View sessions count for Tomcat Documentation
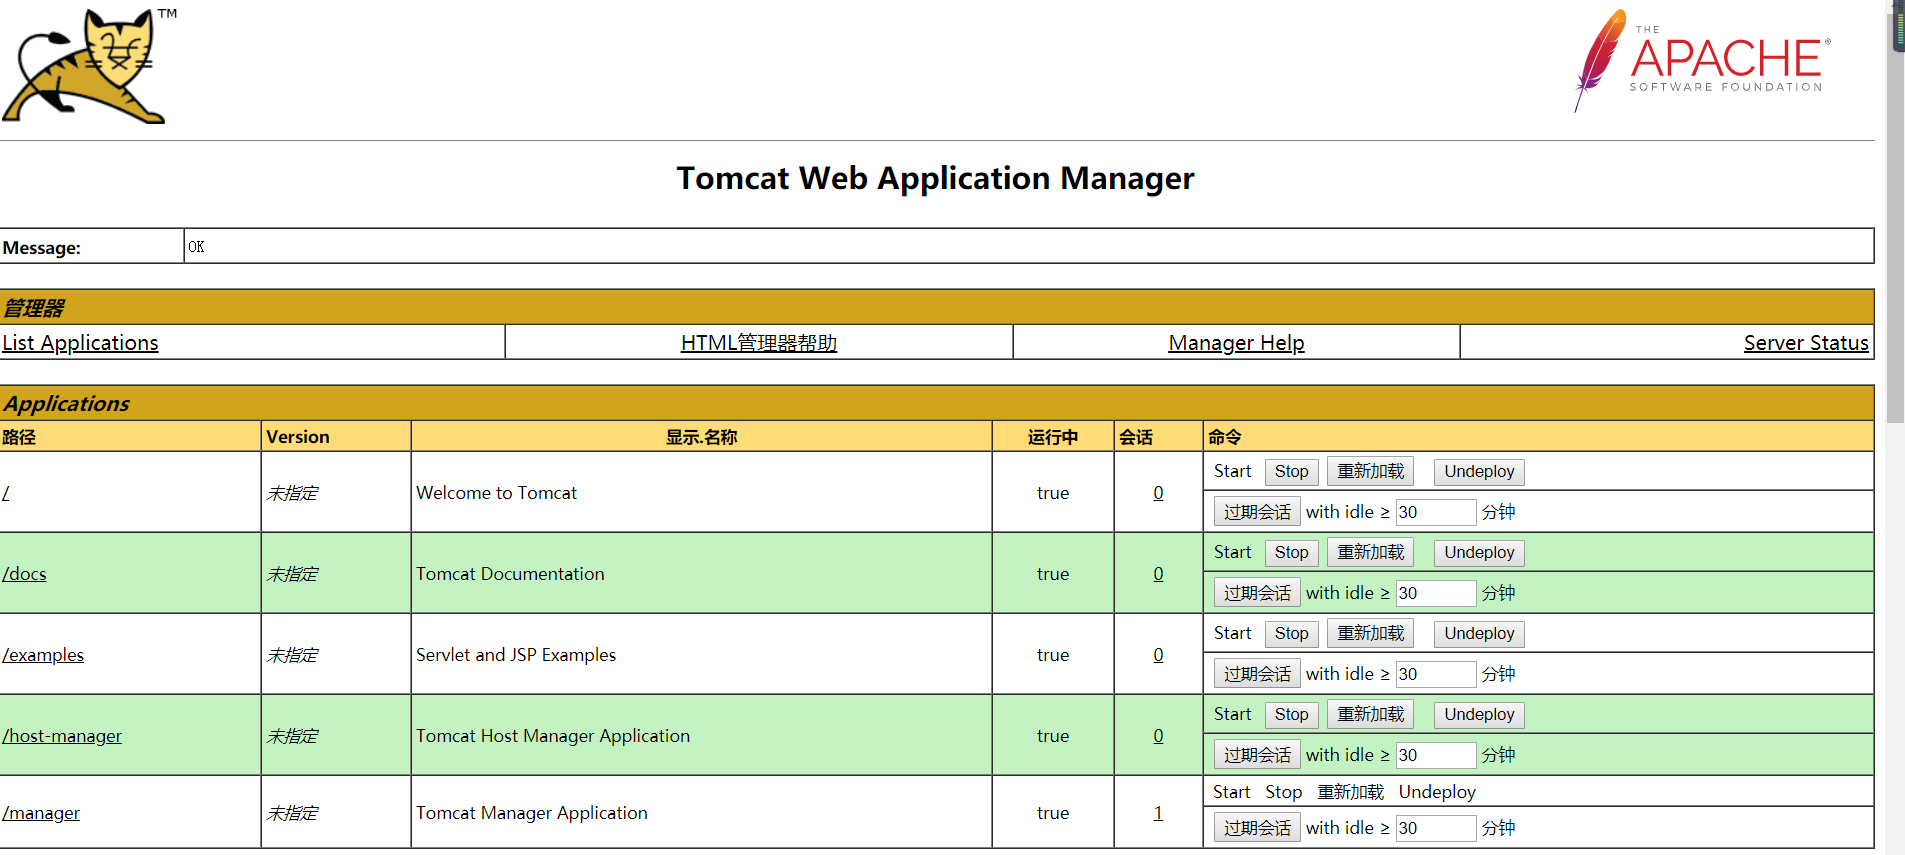This screenshot has height=855, width=1905. [1158, 574]
